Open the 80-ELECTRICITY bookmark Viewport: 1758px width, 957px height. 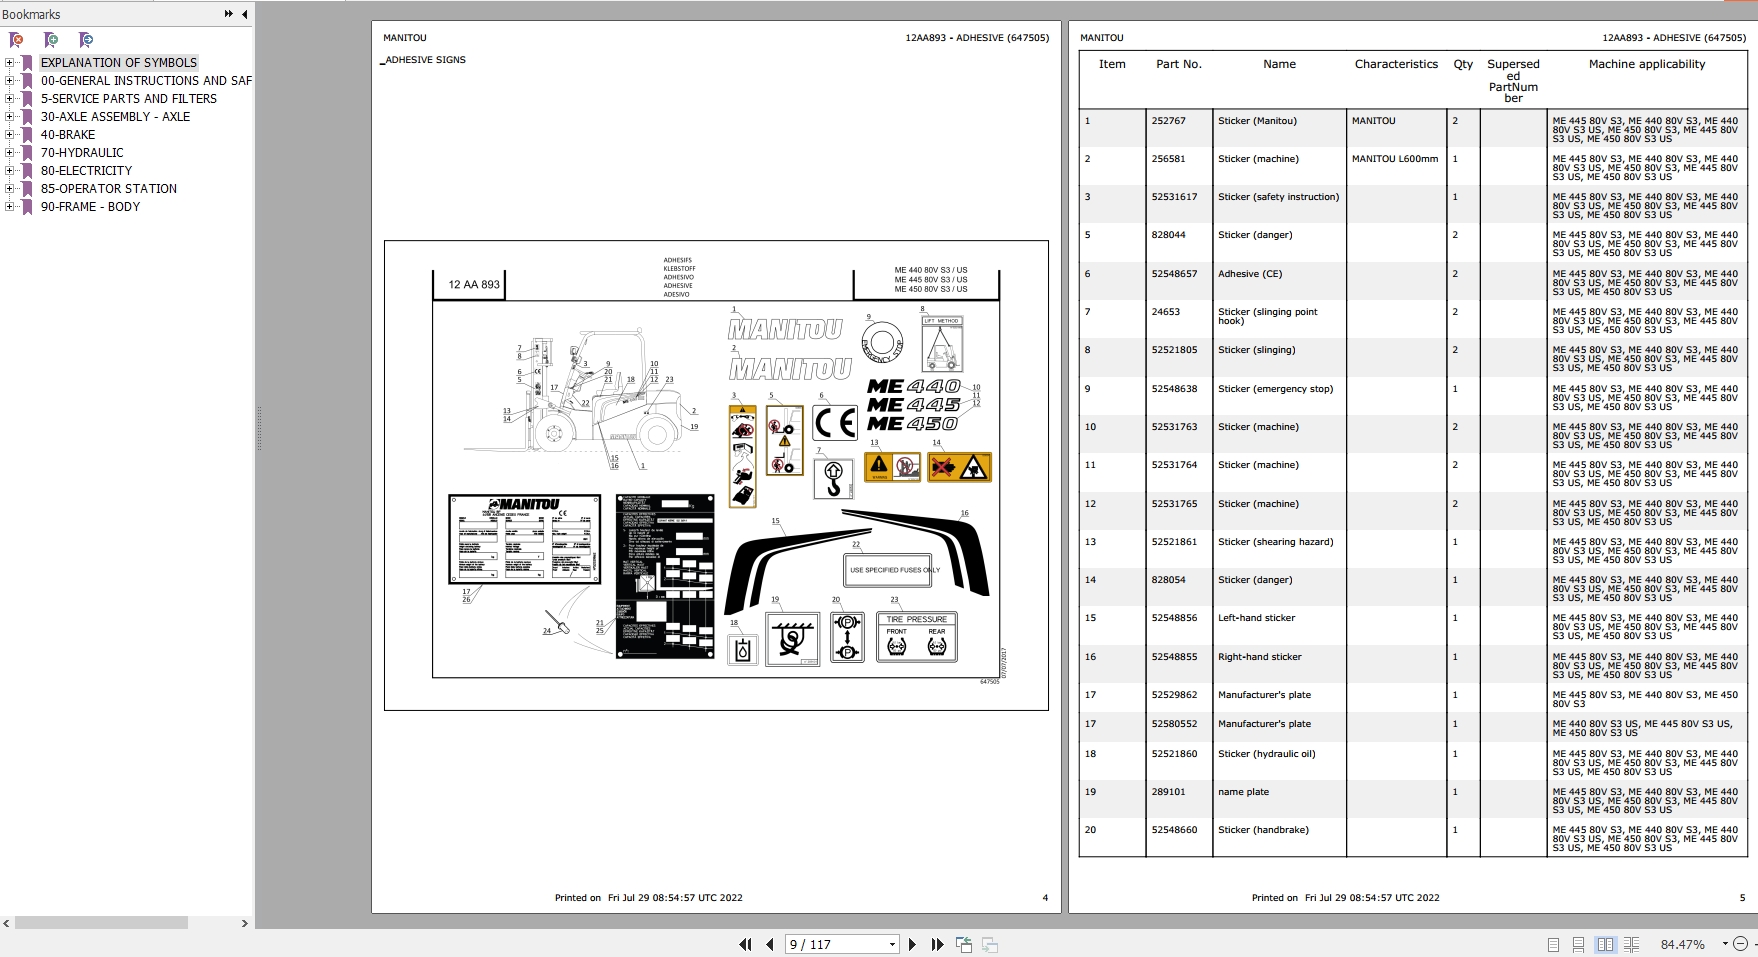coord(86,170)
